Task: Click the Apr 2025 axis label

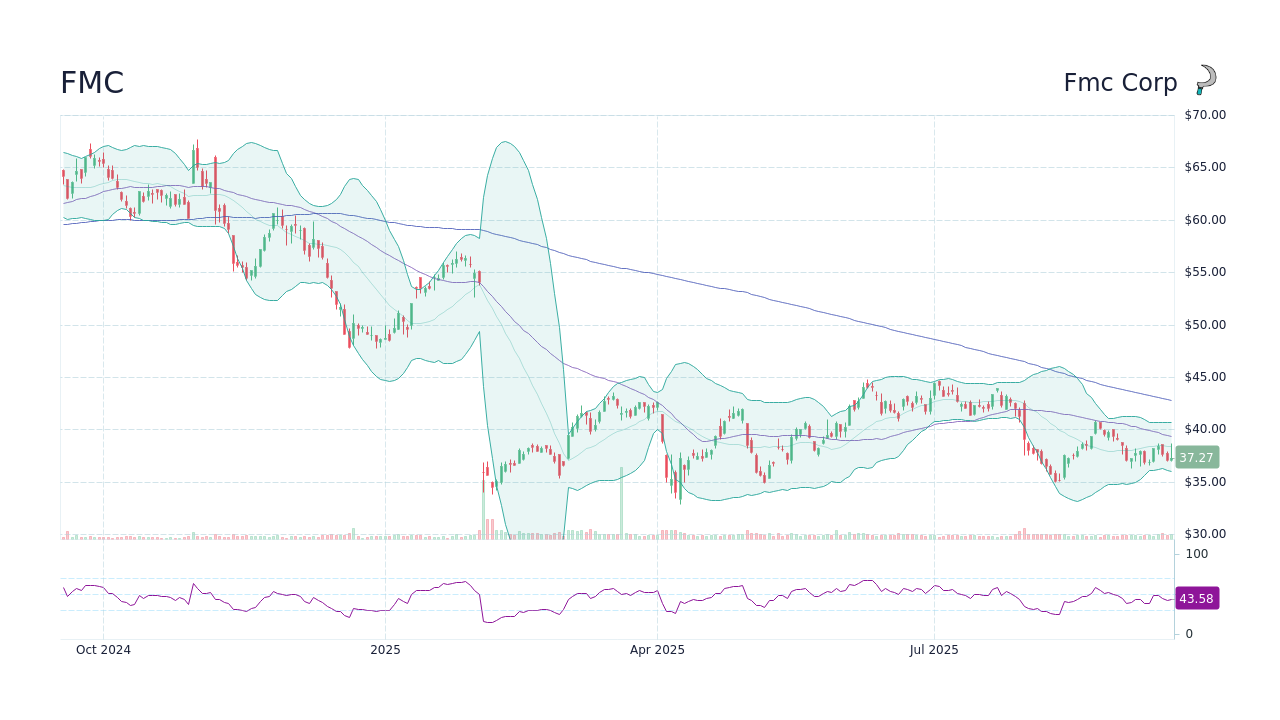Action: (658, 650)
